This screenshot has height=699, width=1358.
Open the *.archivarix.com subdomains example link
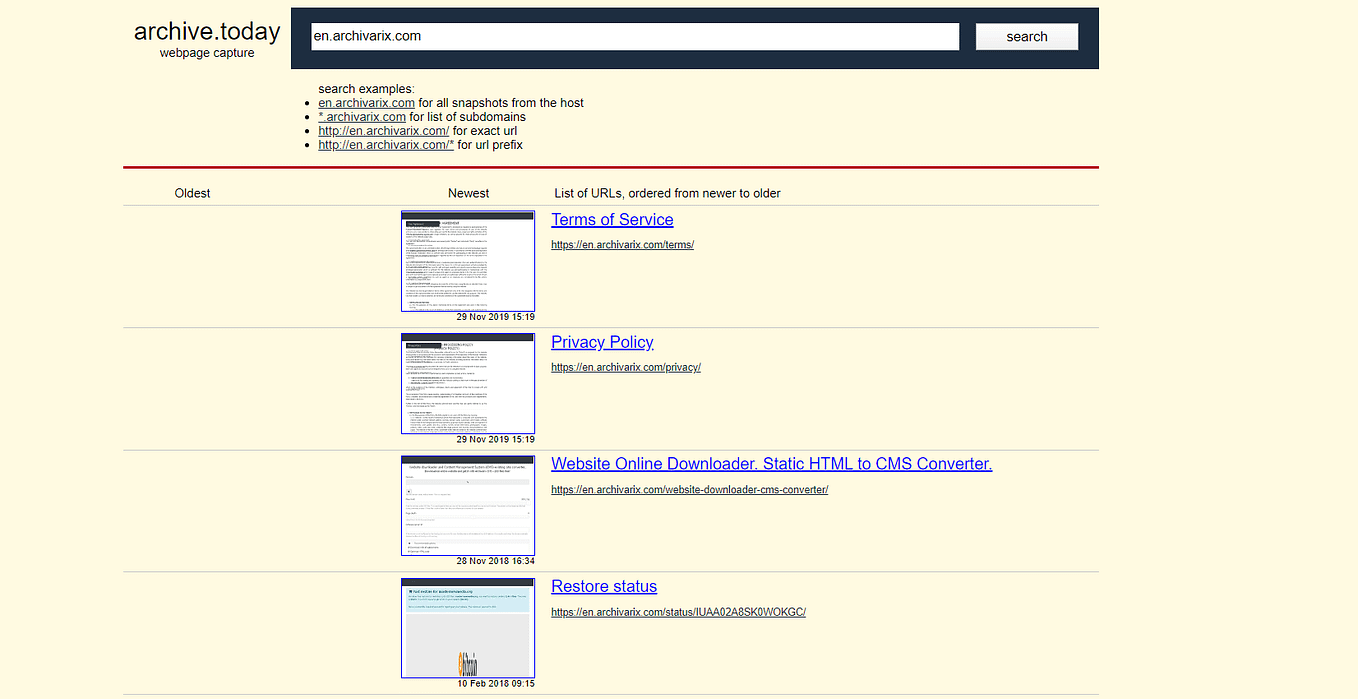(362, 117)
